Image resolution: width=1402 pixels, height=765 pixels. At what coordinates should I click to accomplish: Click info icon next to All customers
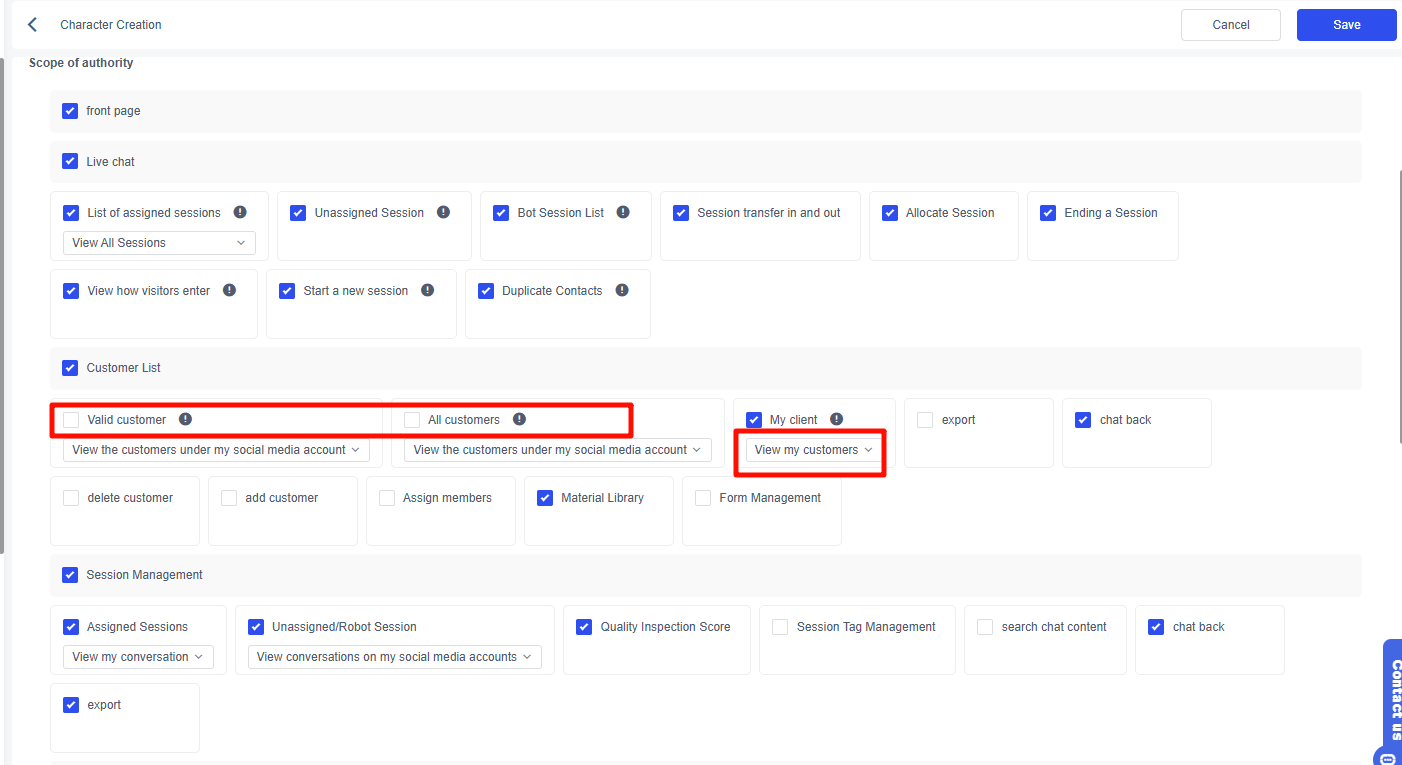pos(519,419)
